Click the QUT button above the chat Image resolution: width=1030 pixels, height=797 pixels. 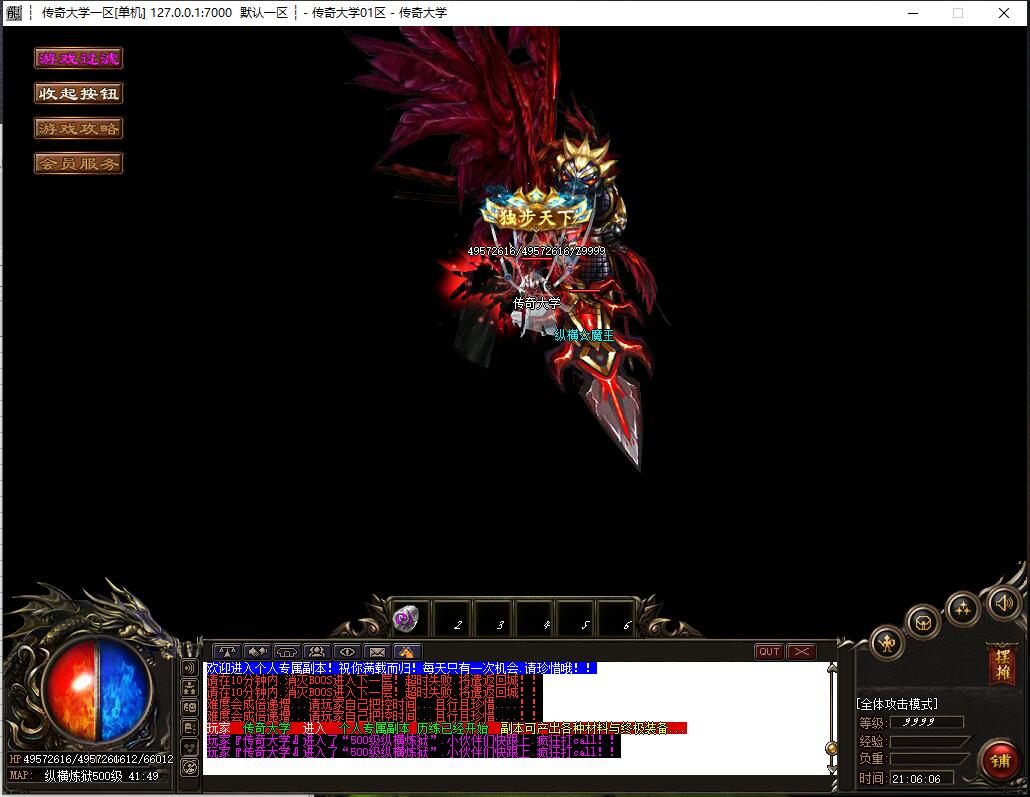pyautogui.click(x=769, y=651)
